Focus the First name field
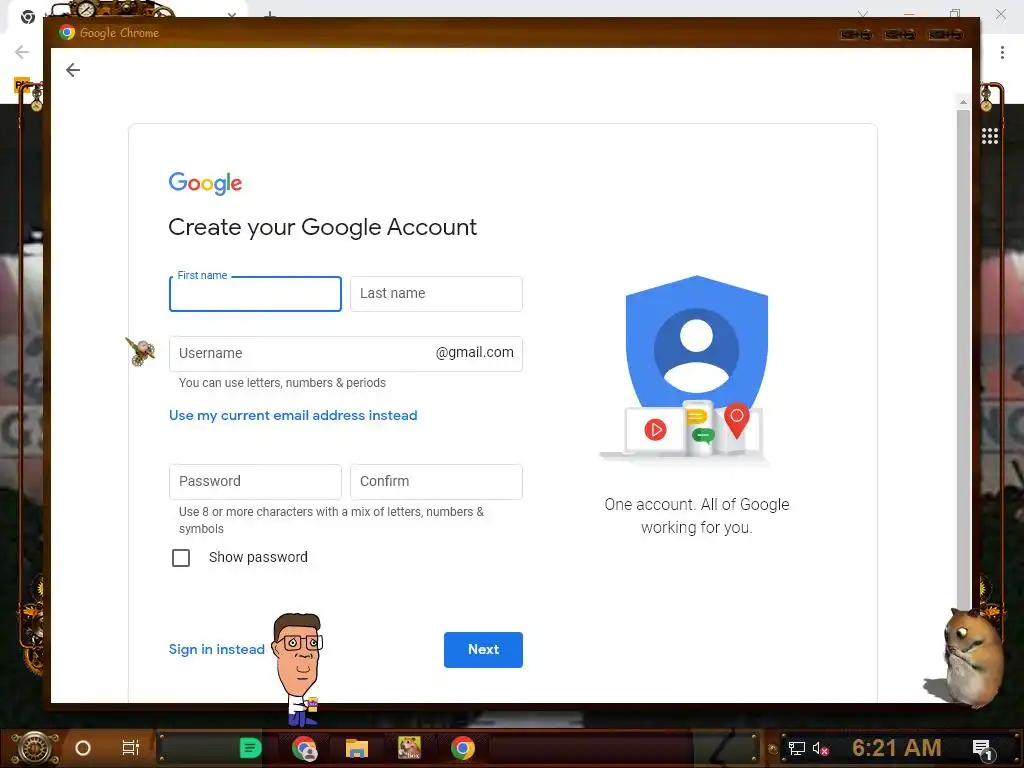 pyautogui.click(x=255, y=294)
